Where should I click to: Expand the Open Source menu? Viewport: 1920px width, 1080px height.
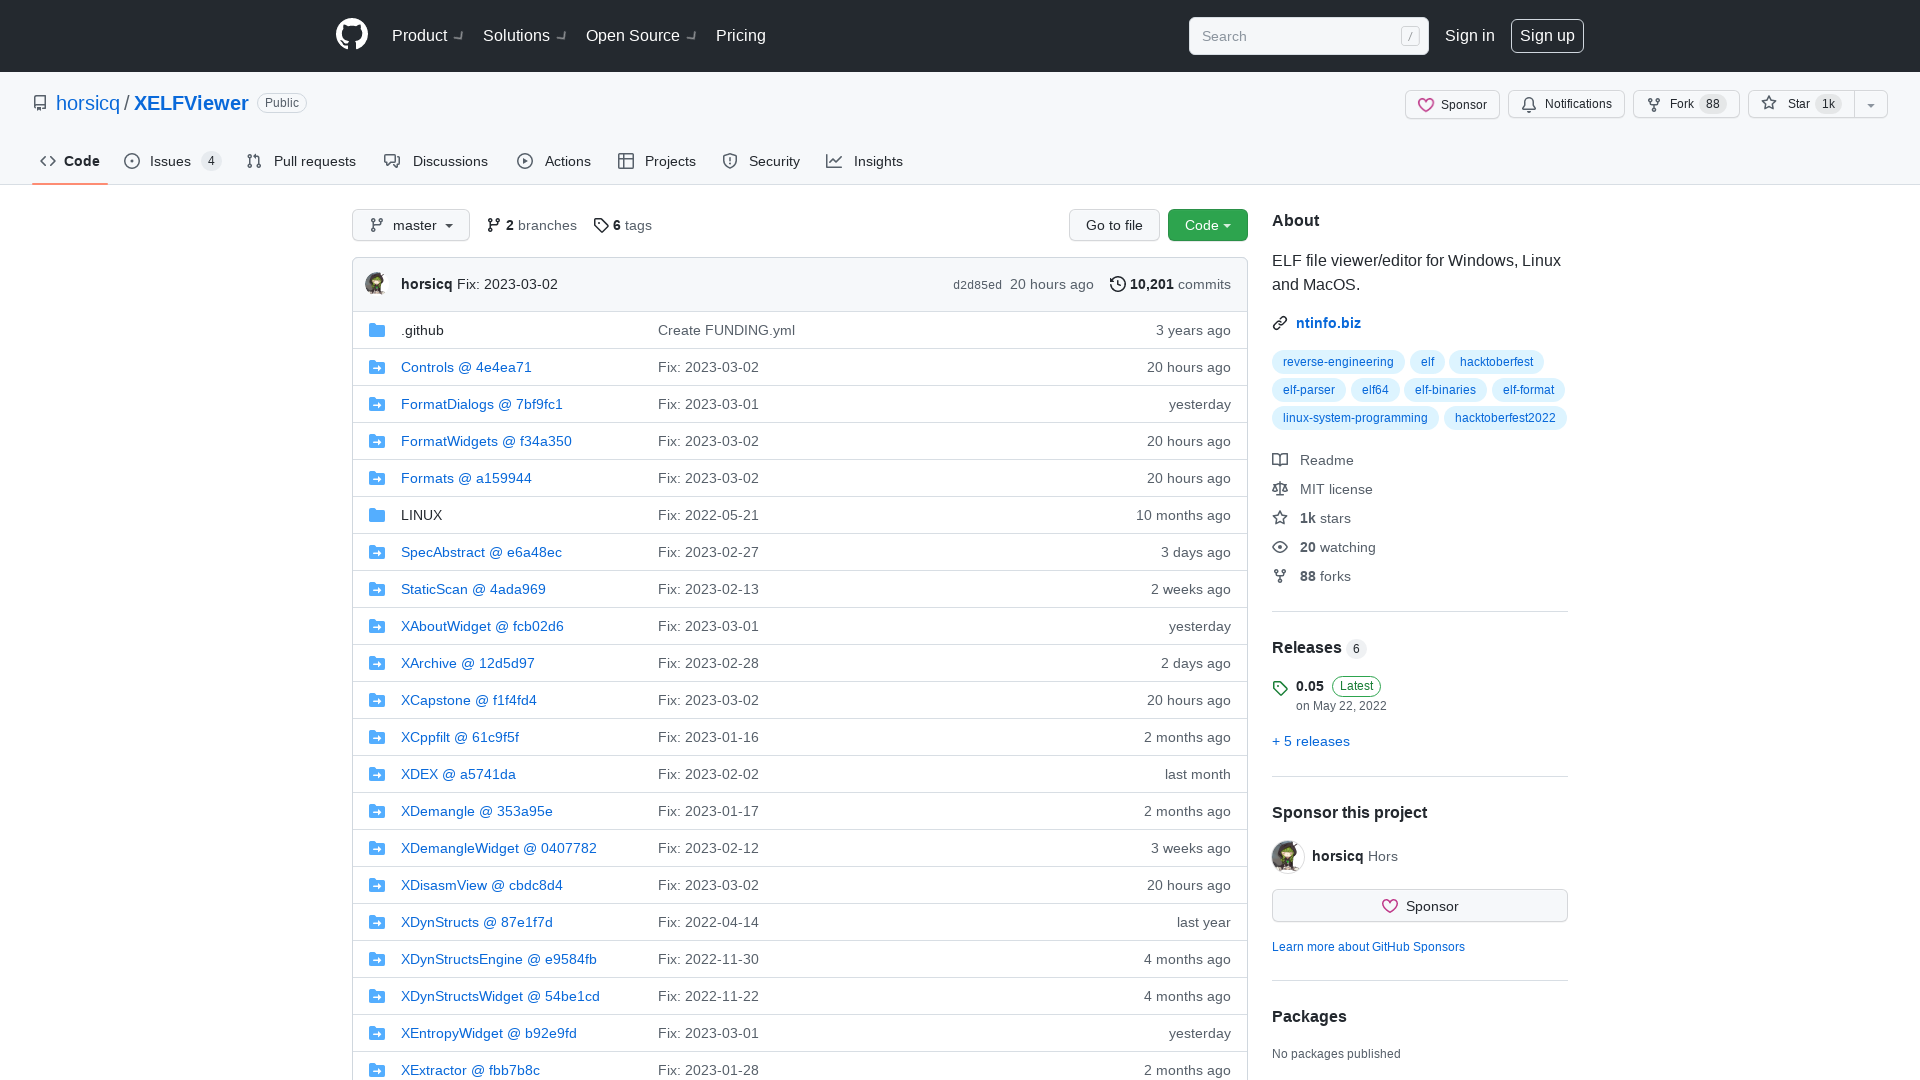pyautogui.click(x=641, y=35)
